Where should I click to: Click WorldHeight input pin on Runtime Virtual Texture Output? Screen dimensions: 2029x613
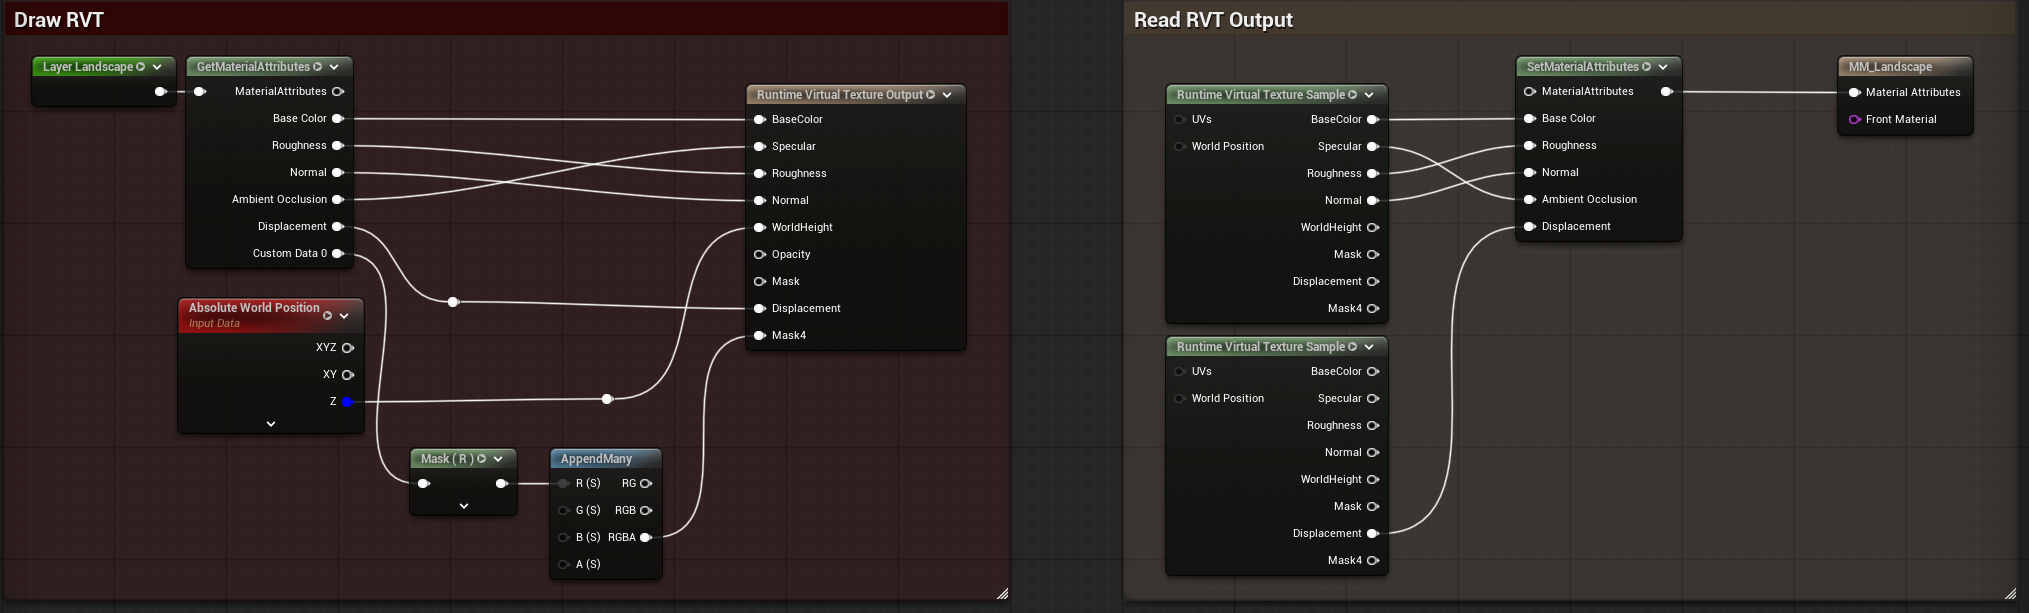click(x=760, y=228)
